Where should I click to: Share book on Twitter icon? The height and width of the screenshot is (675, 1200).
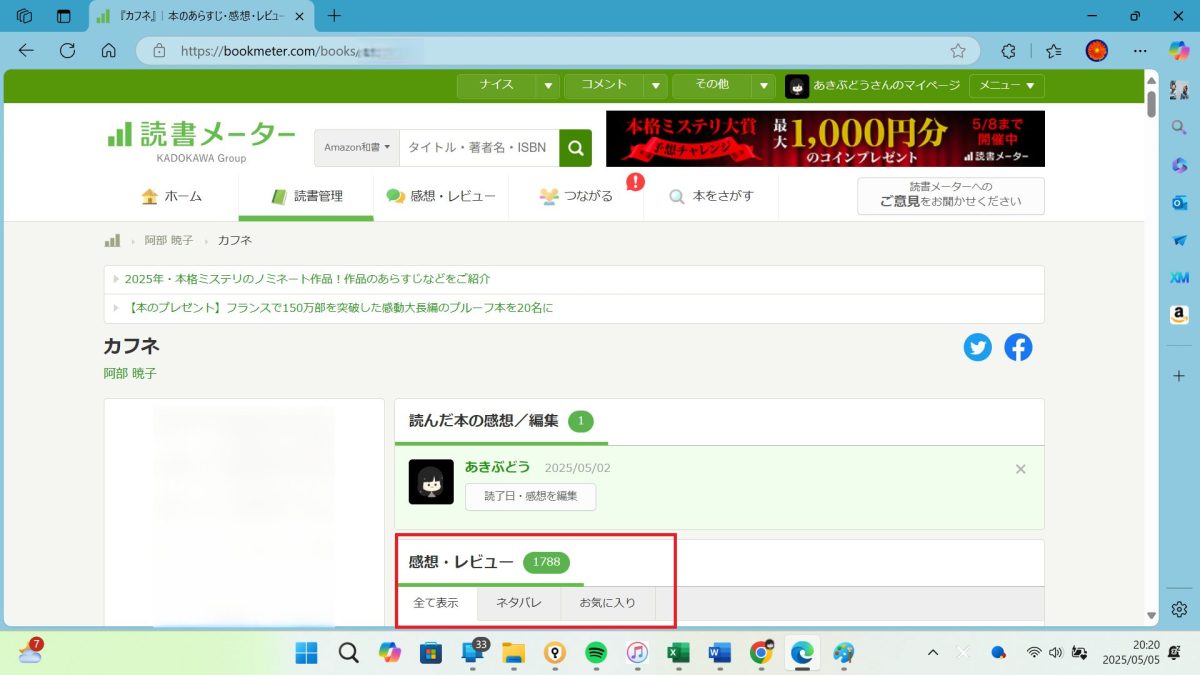pos(977,347)
